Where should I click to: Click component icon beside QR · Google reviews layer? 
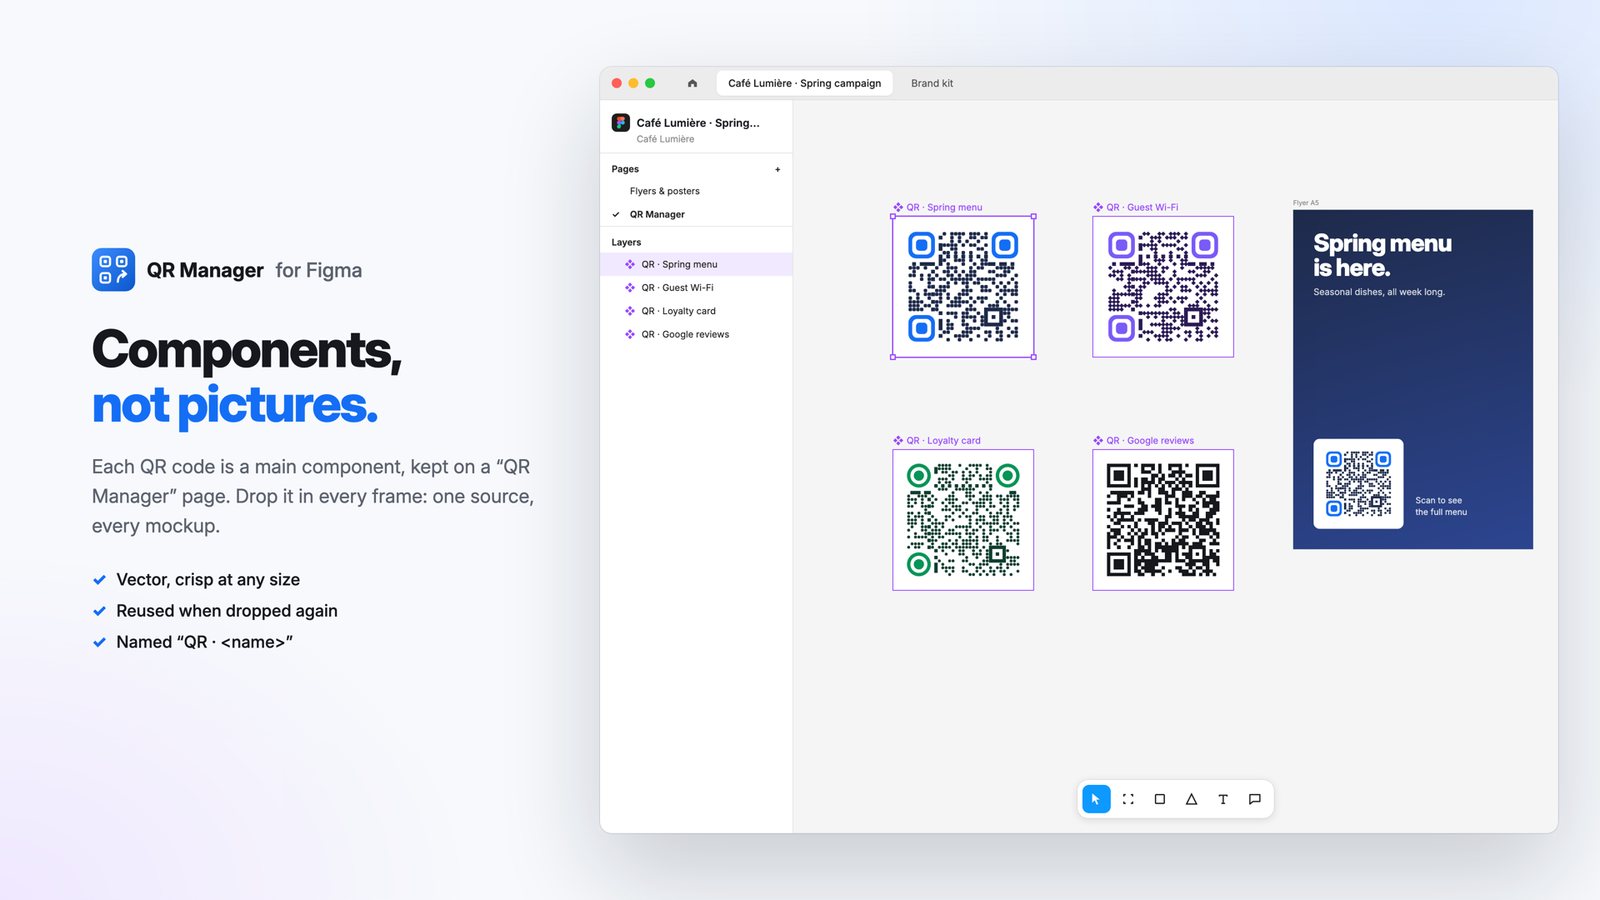[x=630, y=335]
